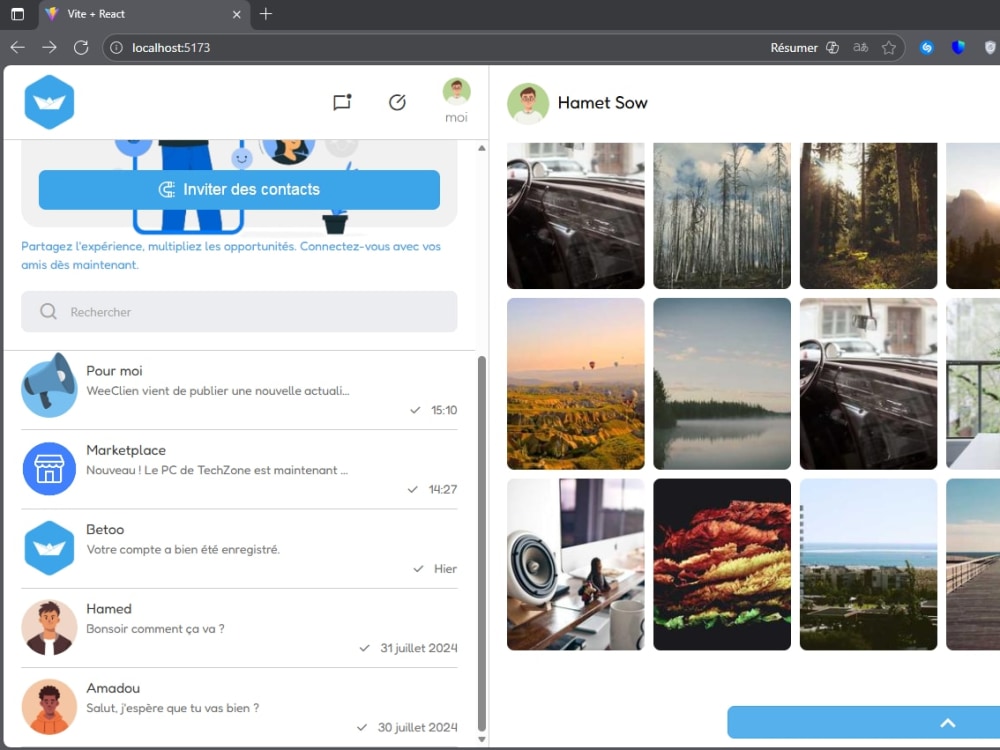The height and width of the screenshot is (750, 1000).
Task: Open the bare trees cloudy sky photo
Action: [x=722, y=216]
